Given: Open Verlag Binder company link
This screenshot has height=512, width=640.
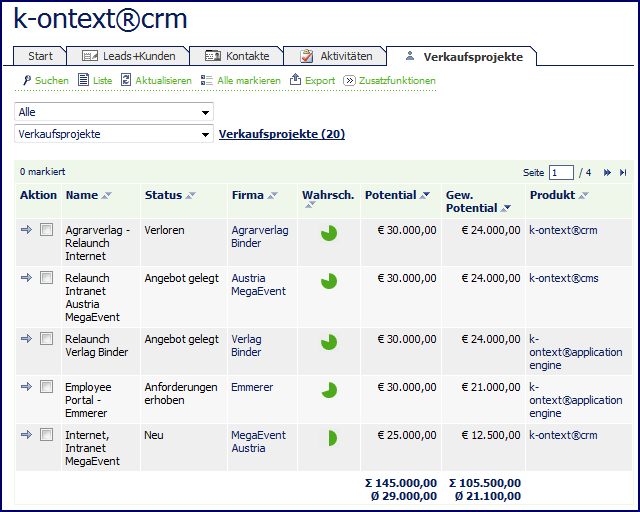Looking at the screenshot, I should [x=246, y=345].
